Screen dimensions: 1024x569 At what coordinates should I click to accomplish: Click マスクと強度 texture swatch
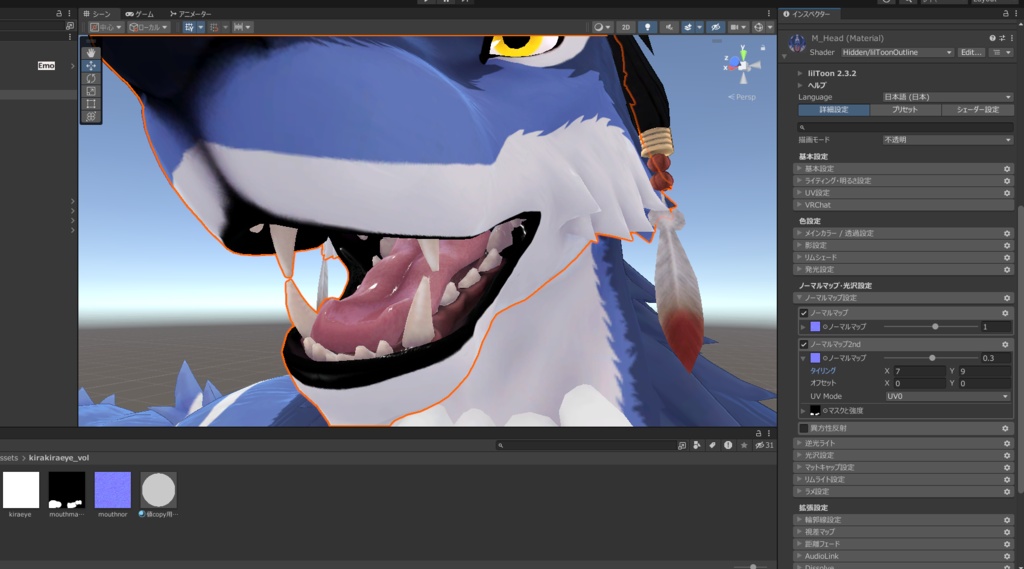pos(815,411)
